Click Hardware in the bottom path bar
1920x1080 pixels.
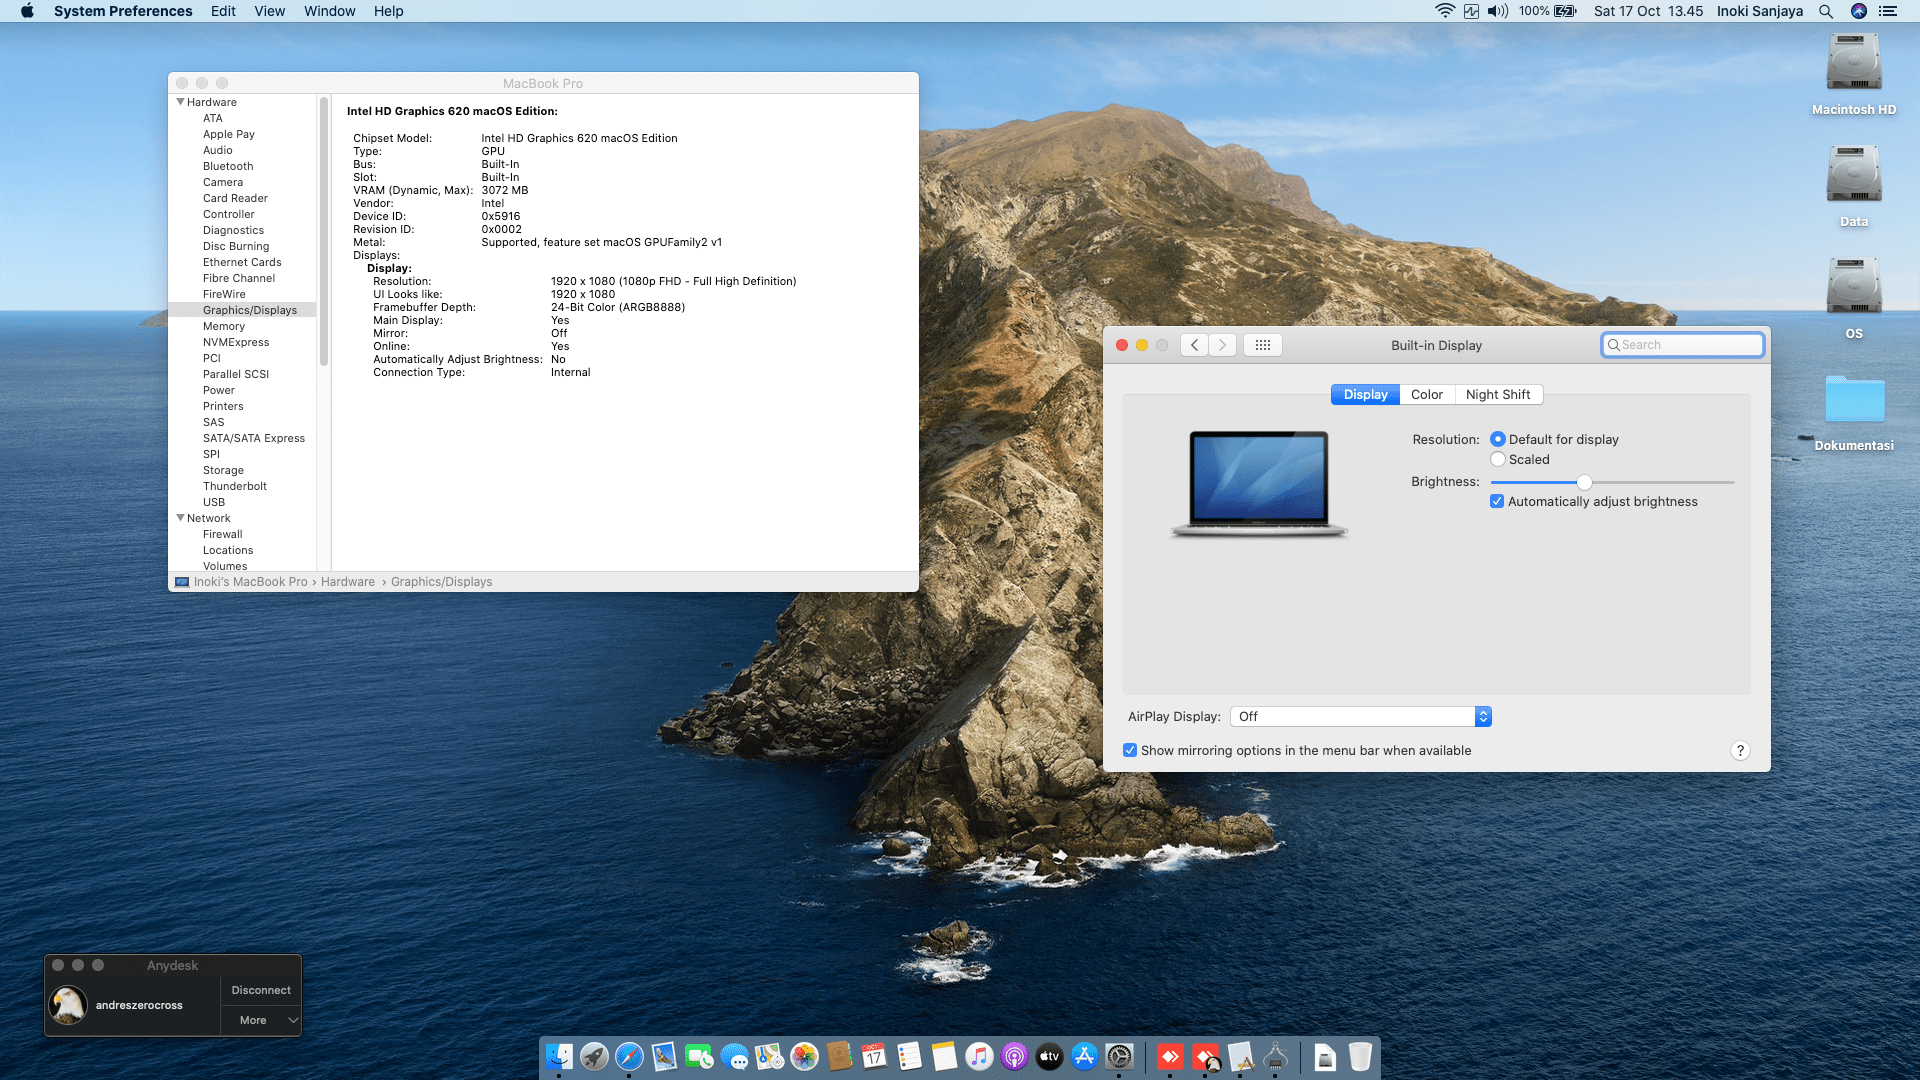[348, 582]
